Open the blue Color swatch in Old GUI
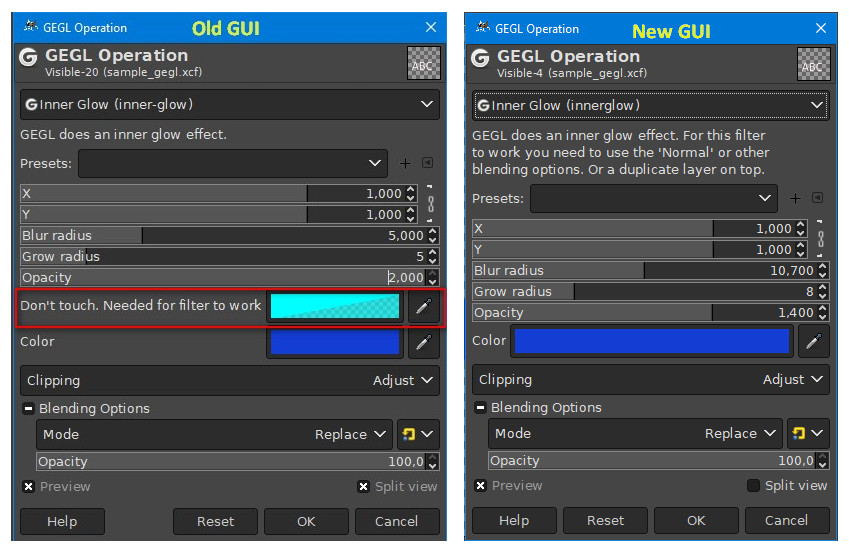This screenshot has width=849, height=553. [x=335, y=342]
